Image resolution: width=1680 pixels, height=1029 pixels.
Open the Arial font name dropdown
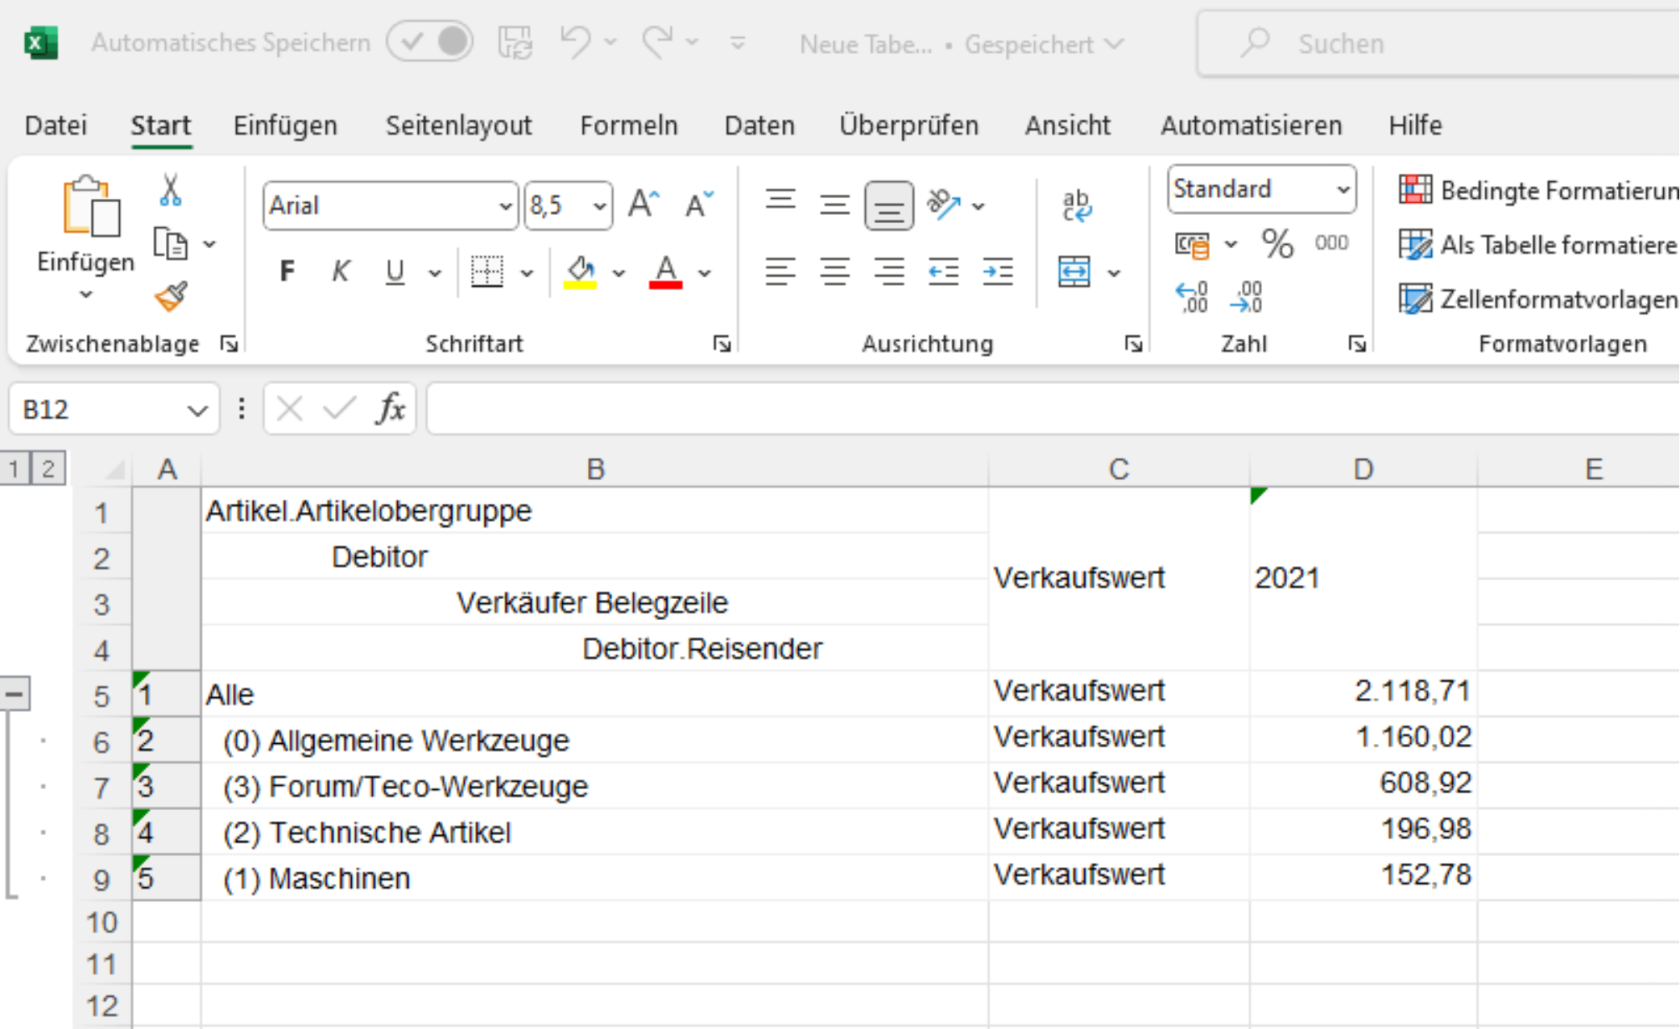pos(506,207)
